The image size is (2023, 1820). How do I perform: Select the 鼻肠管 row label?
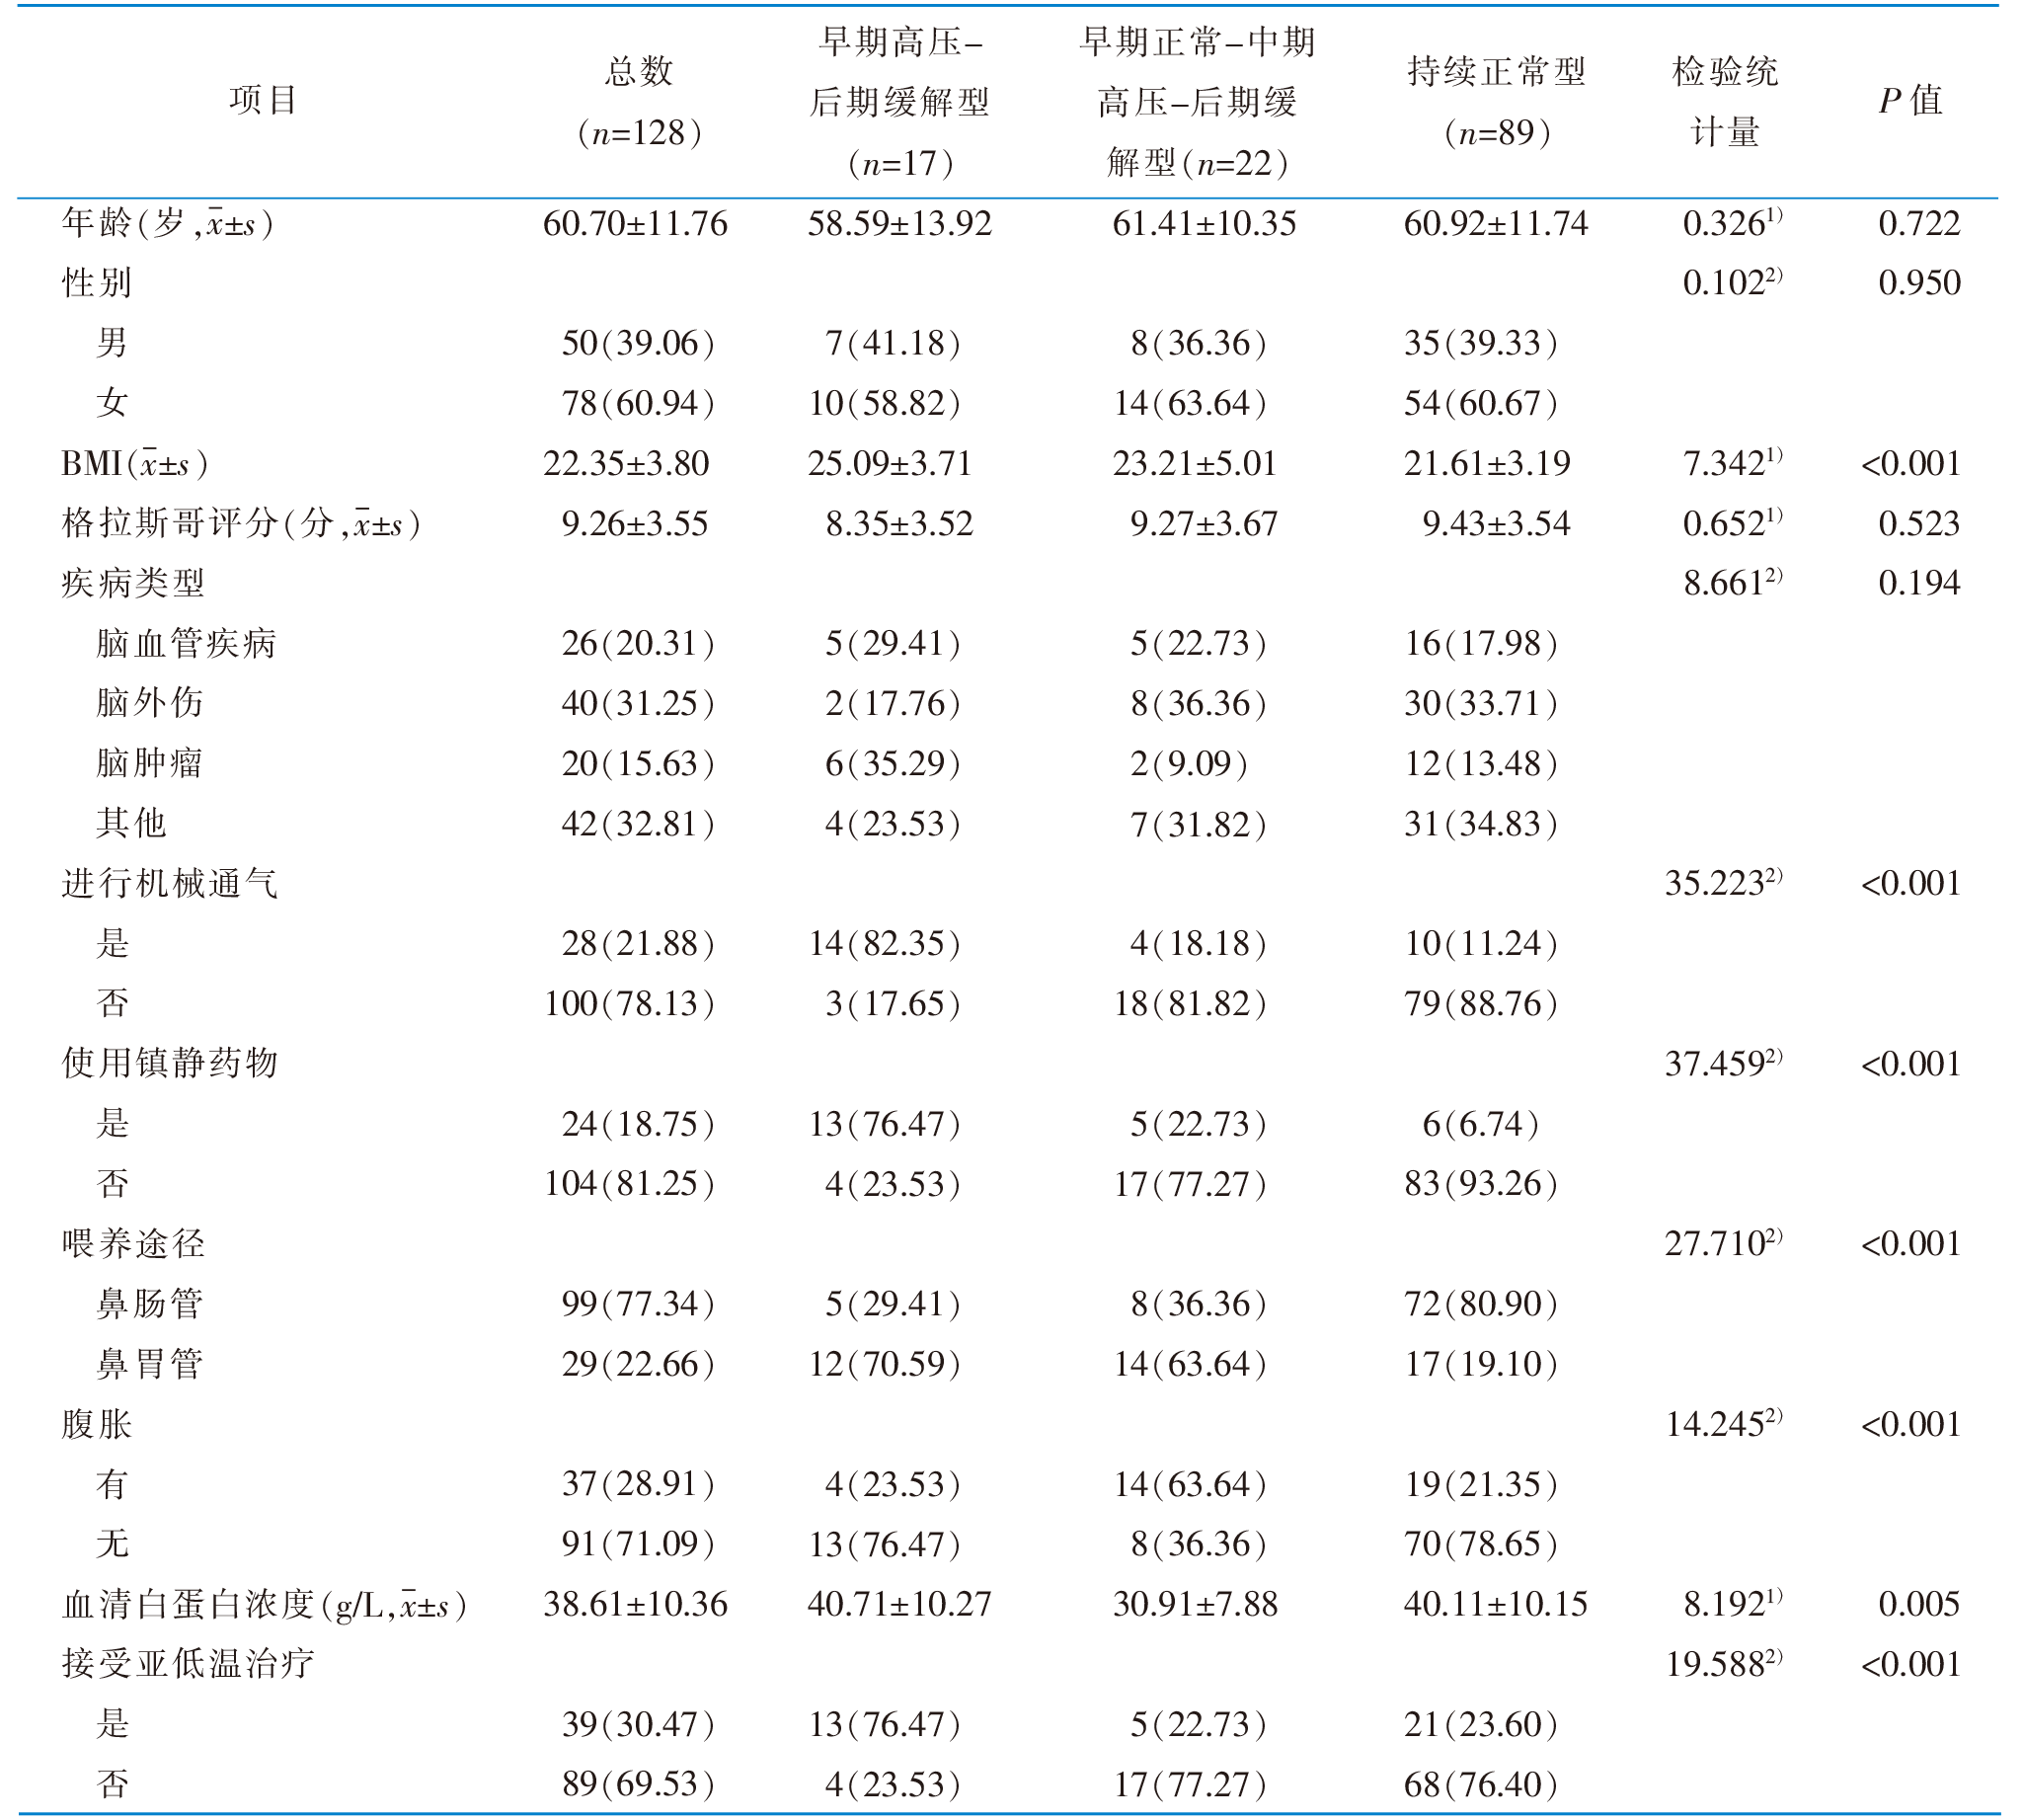[149, 1303]
